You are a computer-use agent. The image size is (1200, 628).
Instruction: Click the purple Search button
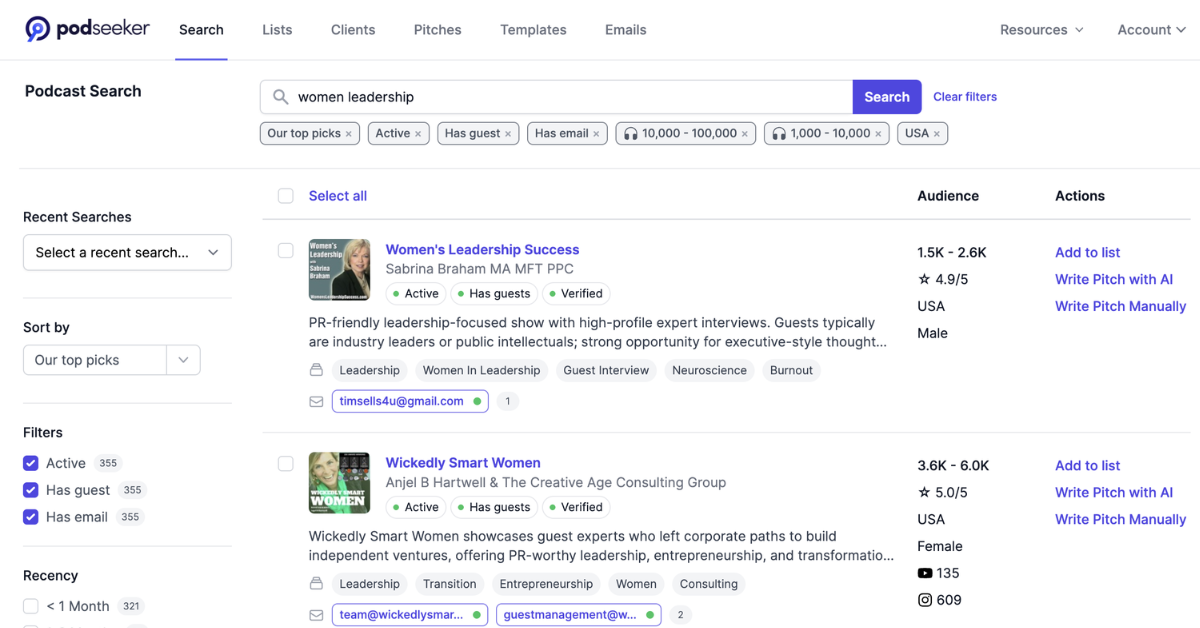(887, 97)
